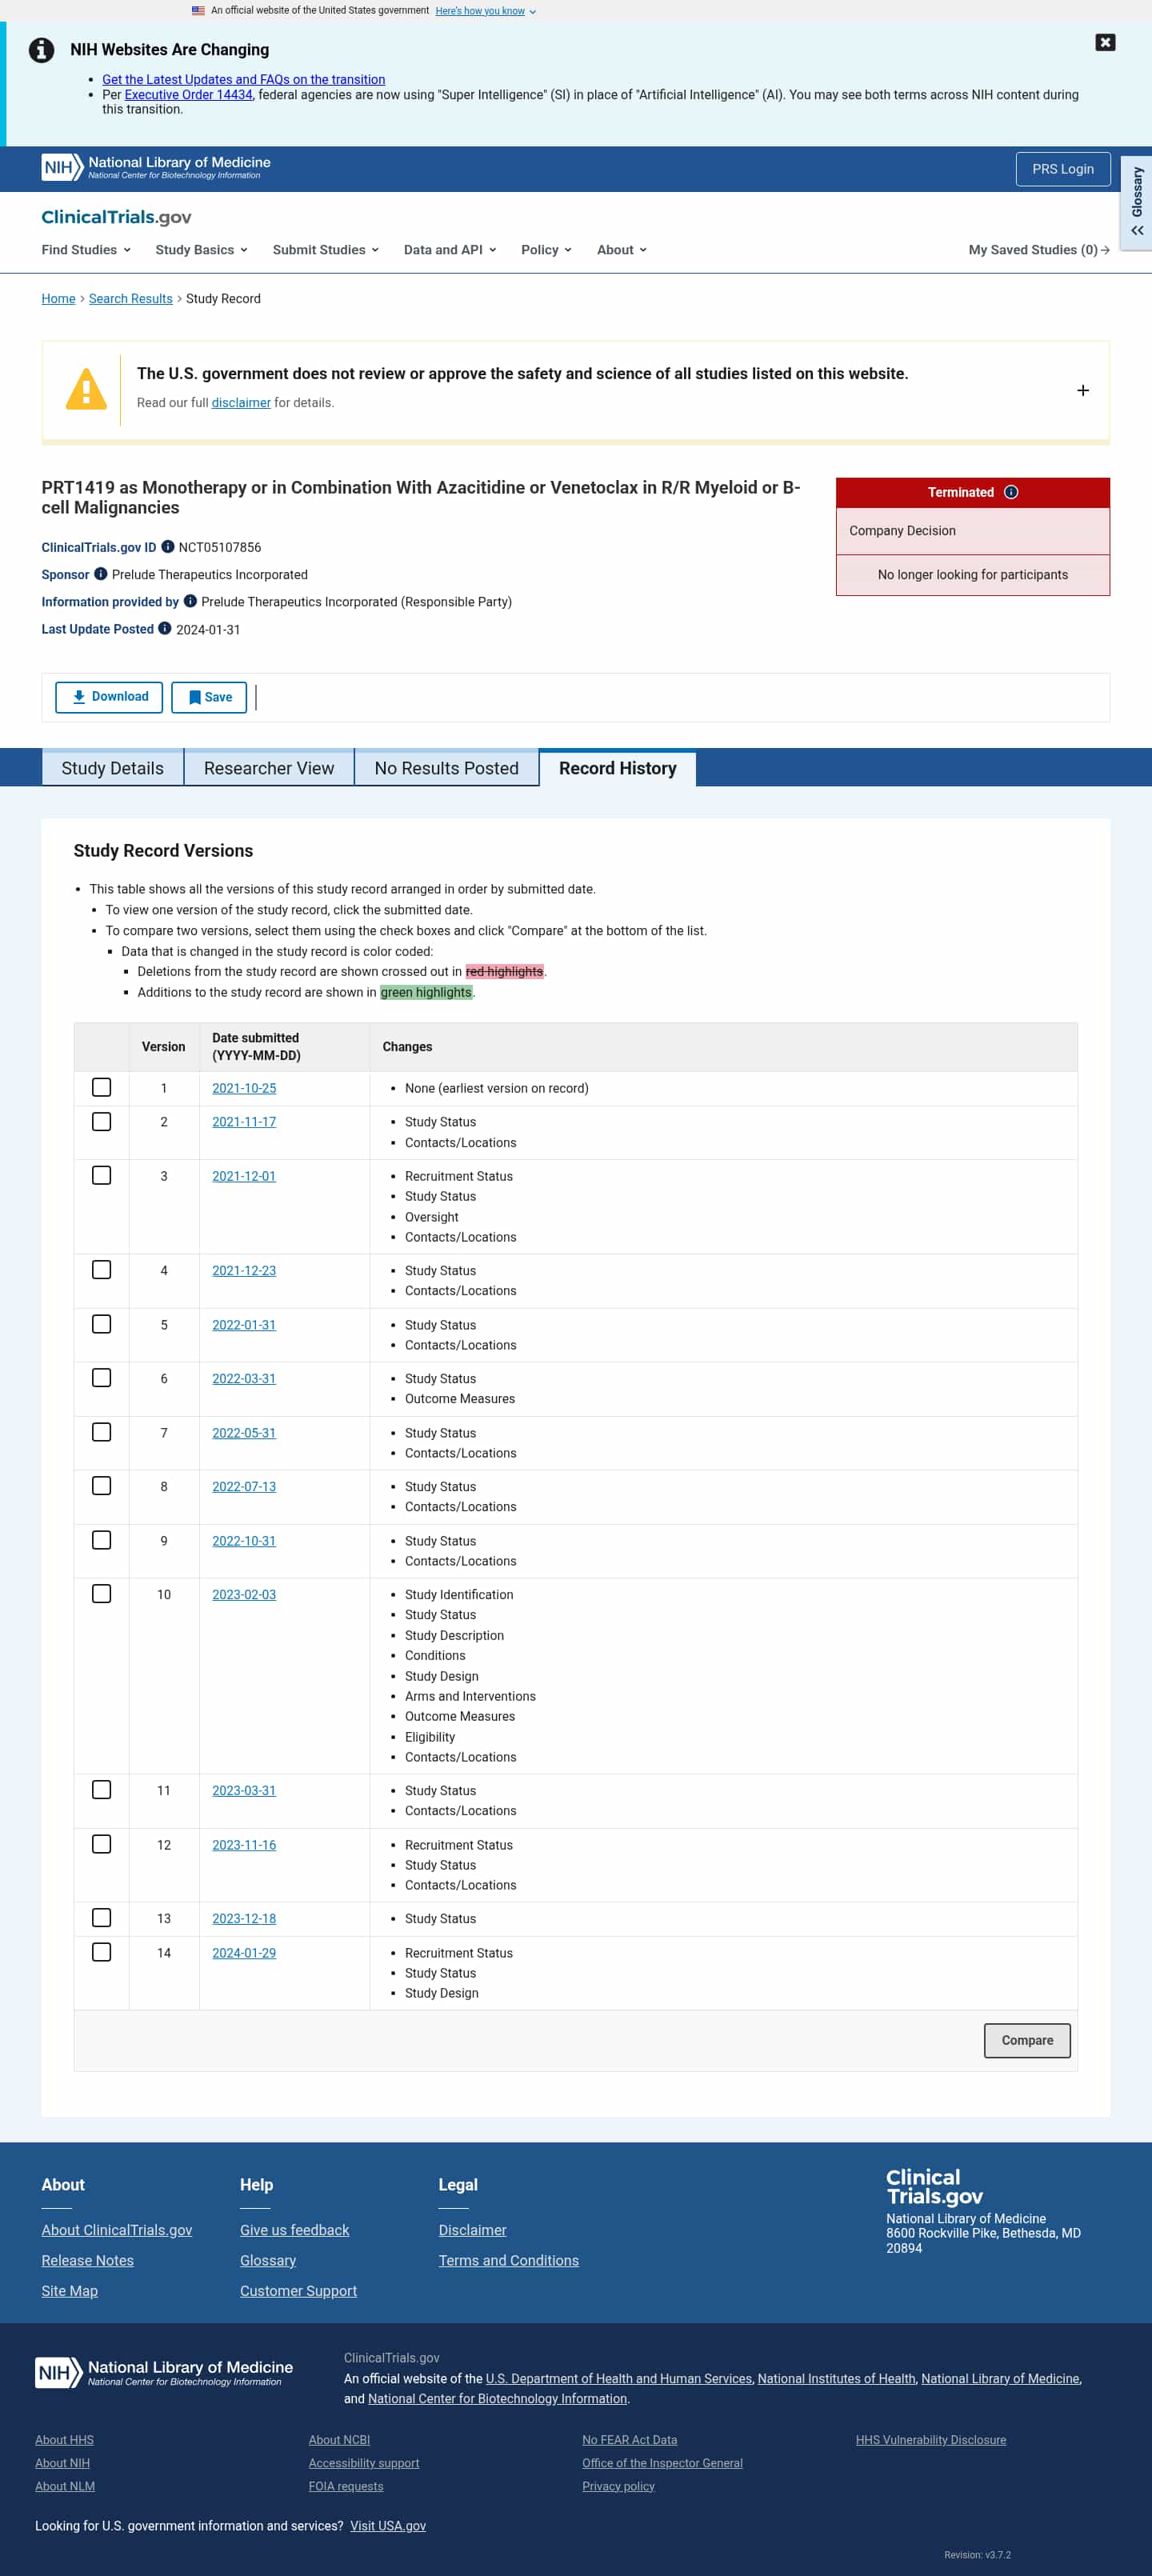Expand the Find Studies dropdown menu
This screenshot has height=2576, width=1152.
86,250
